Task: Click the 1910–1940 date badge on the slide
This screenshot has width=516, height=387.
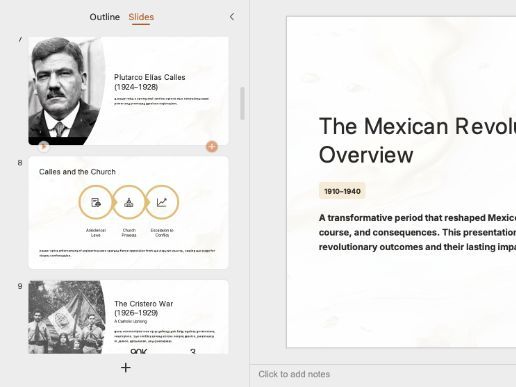Action: [342, 191]
